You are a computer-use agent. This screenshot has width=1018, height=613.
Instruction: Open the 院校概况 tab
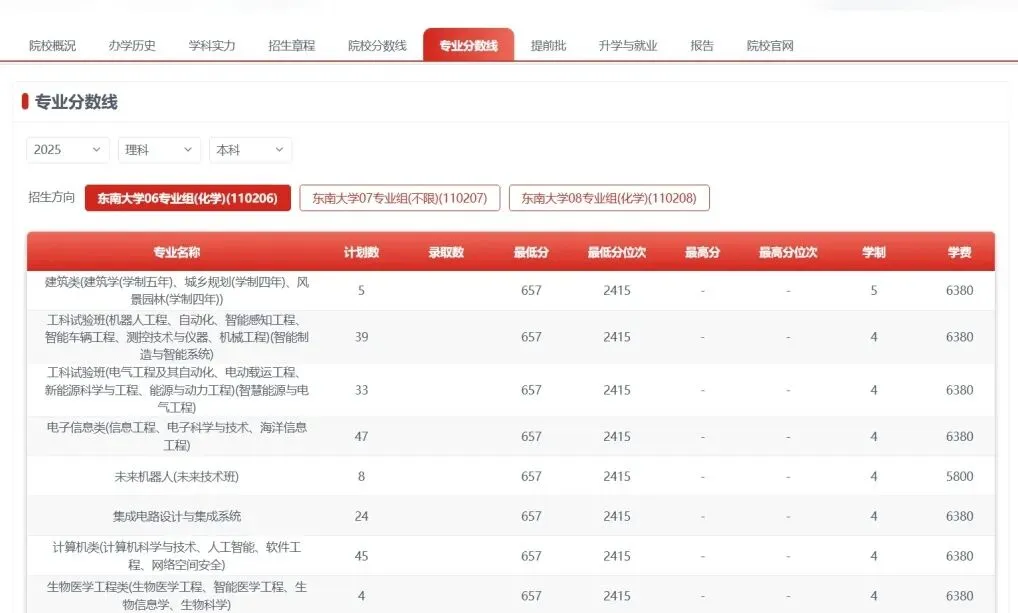pos(53,45)
